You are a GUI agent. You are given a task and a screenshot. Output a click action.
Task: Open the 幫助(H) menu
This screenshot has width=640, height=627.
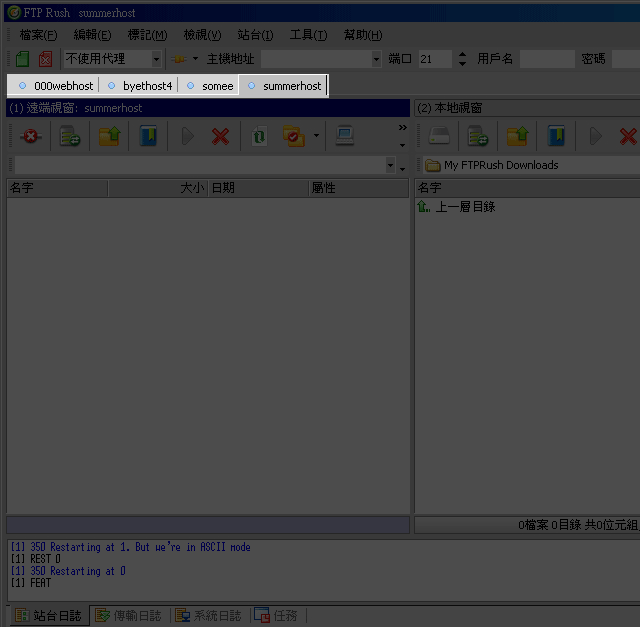[363, 35]
